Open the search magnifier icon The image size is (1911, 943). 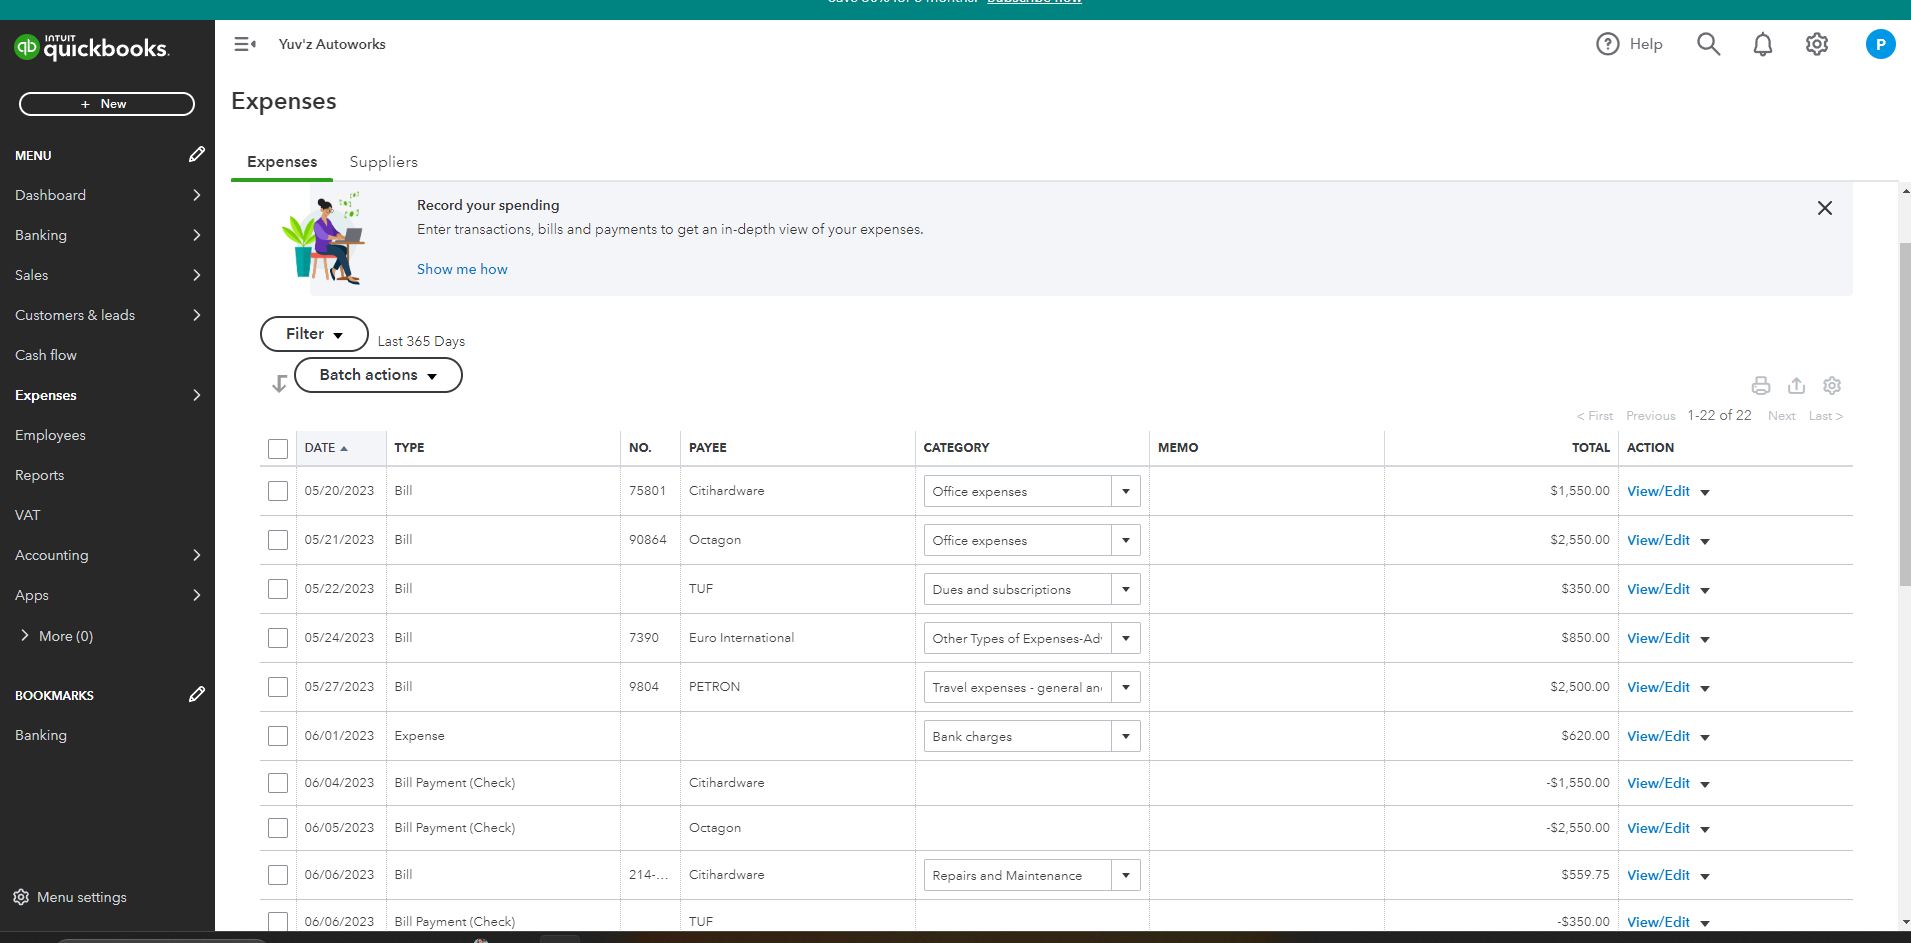click(1709, 44)
